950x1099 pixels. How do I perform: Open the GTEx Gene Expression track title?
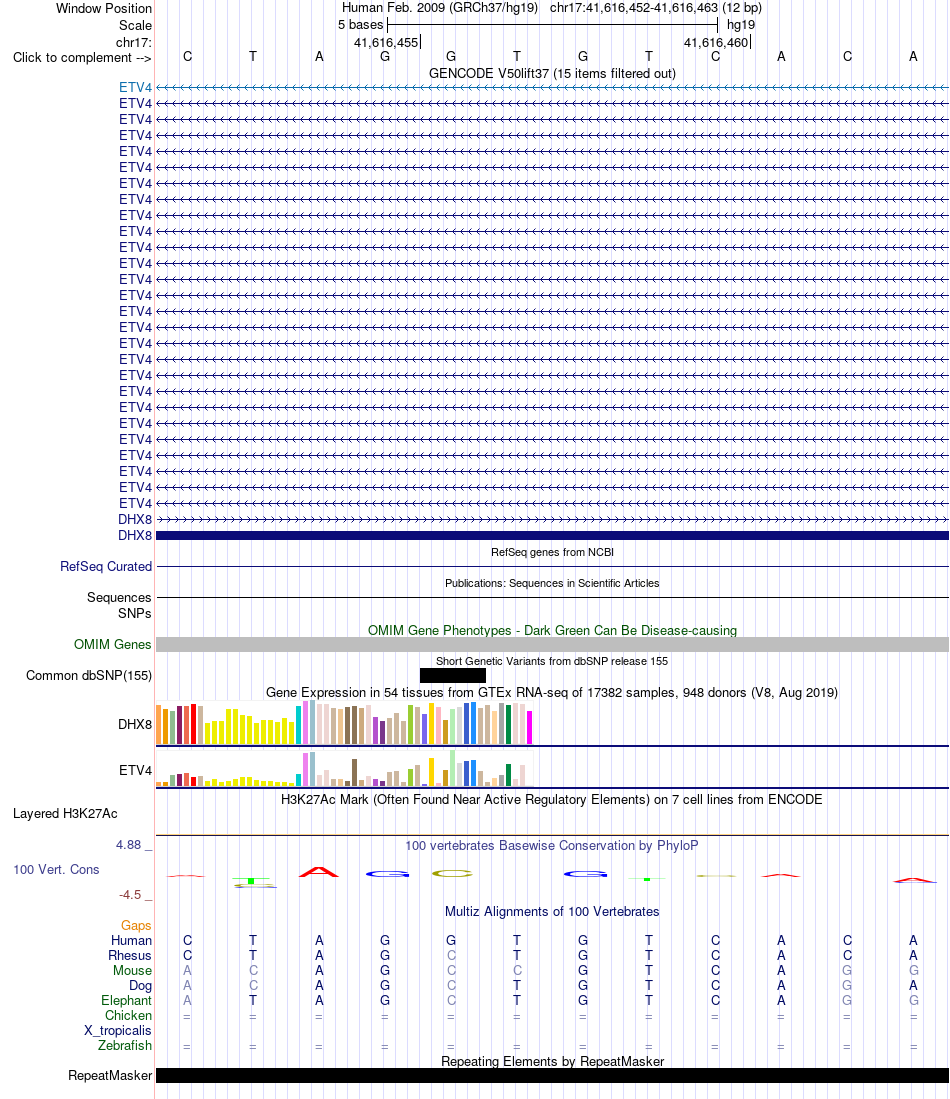(552, 692)
